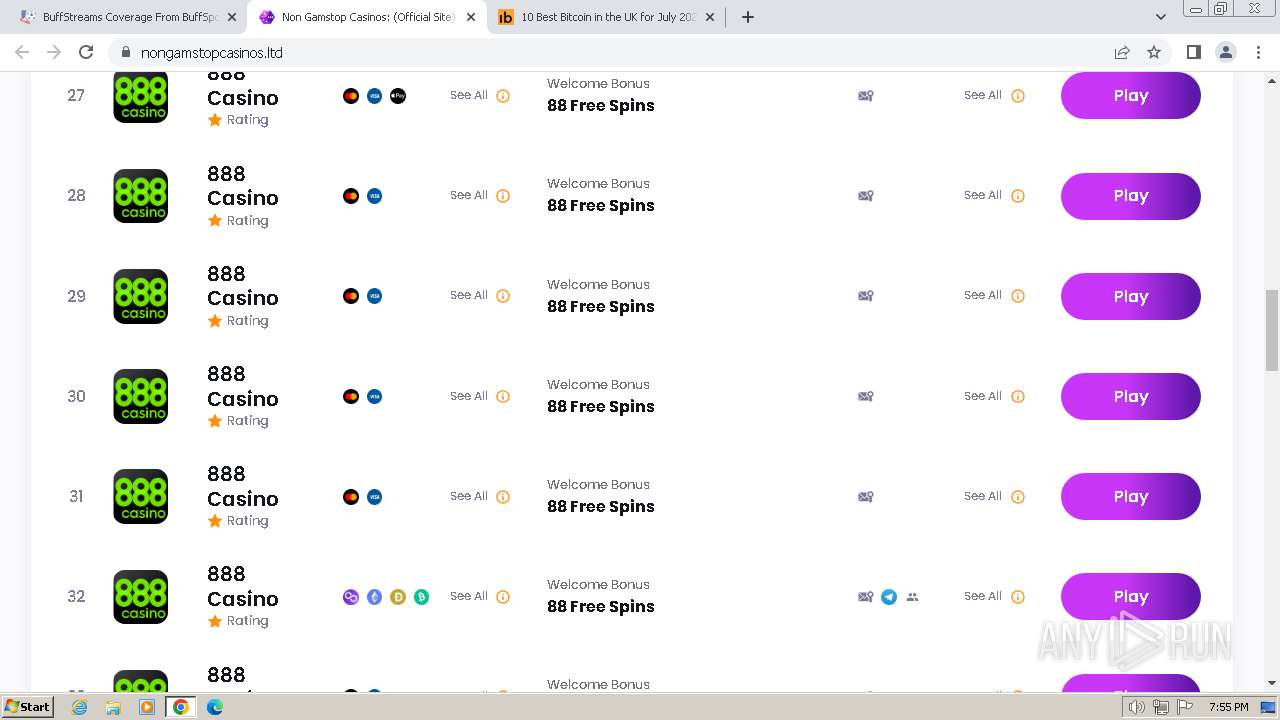1280x720 pixels.
Task: Click the Polygon crypto icon in row 32
Action: click(351, 597)
